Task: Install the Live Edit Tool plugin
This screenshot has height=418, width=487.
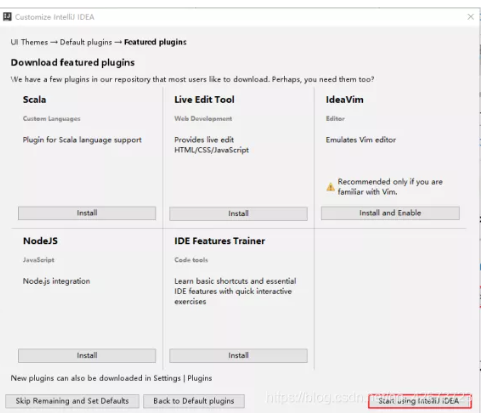Action: click(238, 213)
